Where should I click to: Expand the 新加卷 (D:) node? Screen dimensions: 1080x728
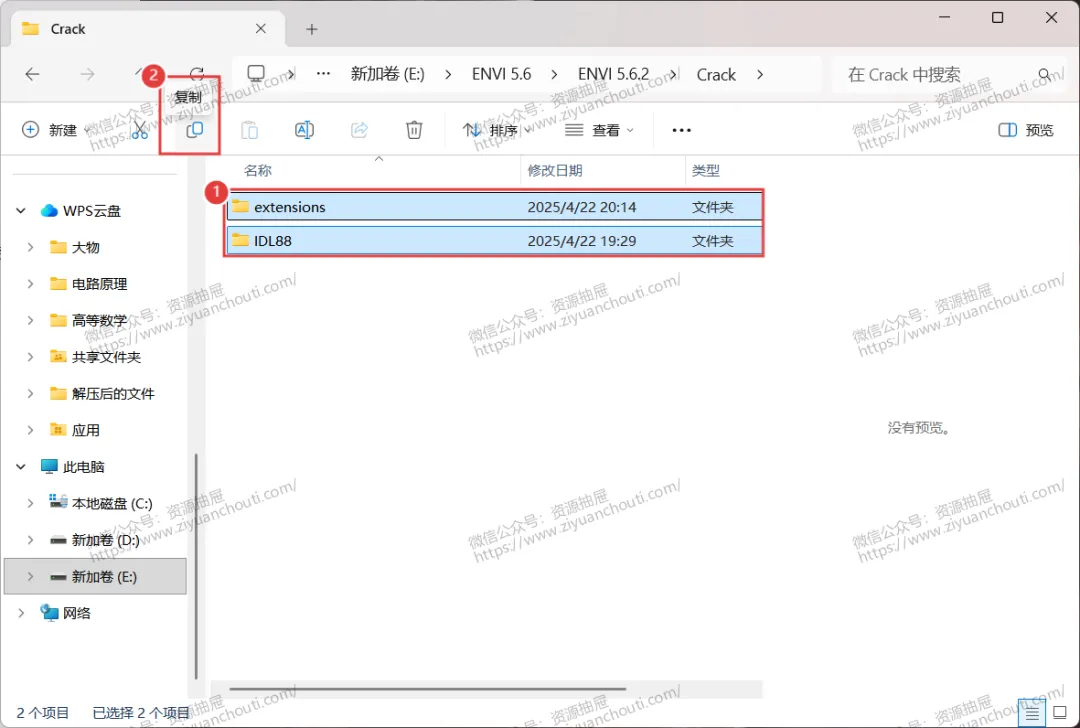pos(30,540)
